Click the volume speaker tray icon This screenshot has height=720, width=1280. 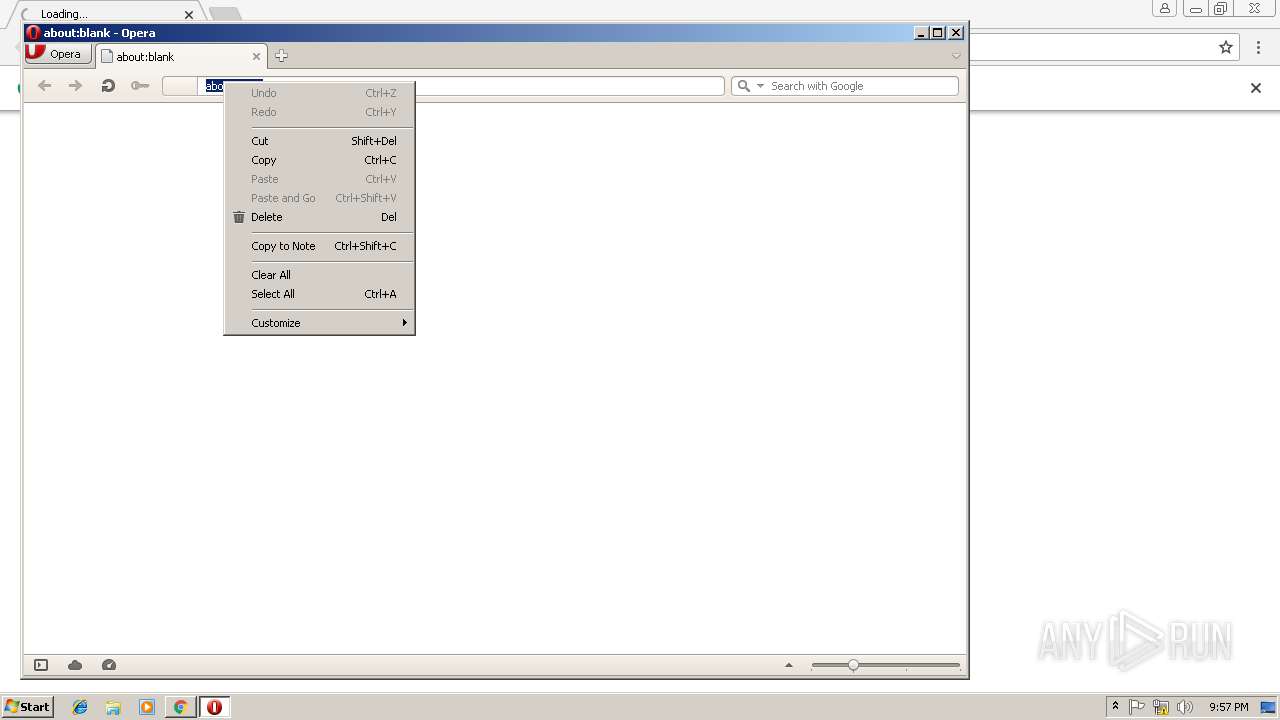click(1185, 707)
